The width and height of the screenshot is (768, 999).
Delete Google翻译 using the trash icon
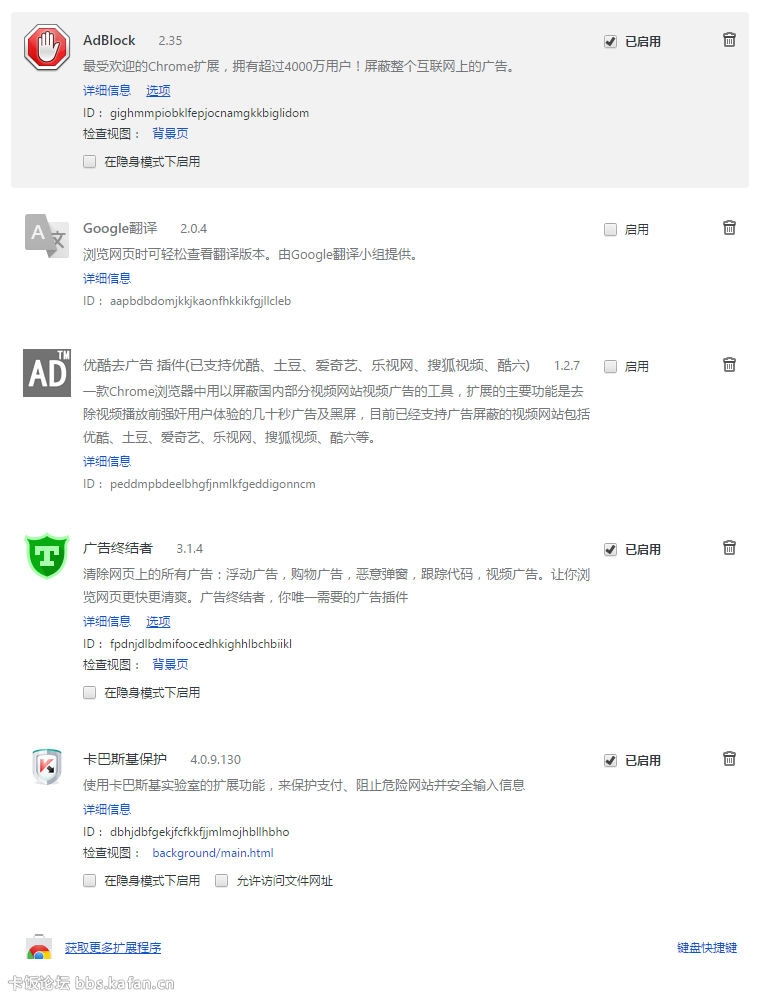(x=729, y=227)
